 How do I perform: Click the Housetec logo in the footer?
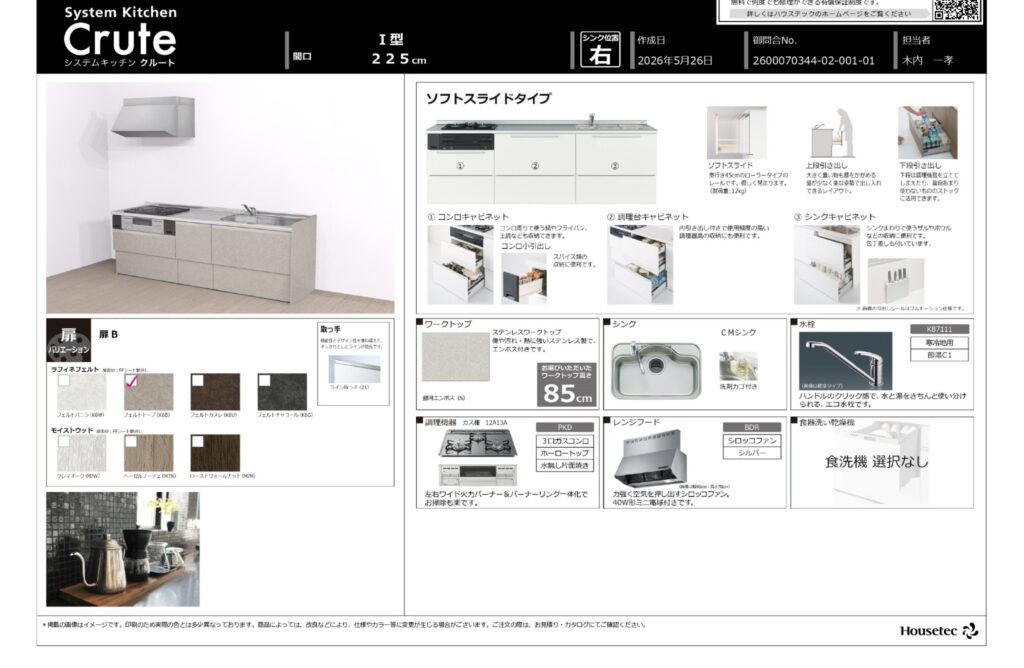pyautogui.click(x=938, y=631)
